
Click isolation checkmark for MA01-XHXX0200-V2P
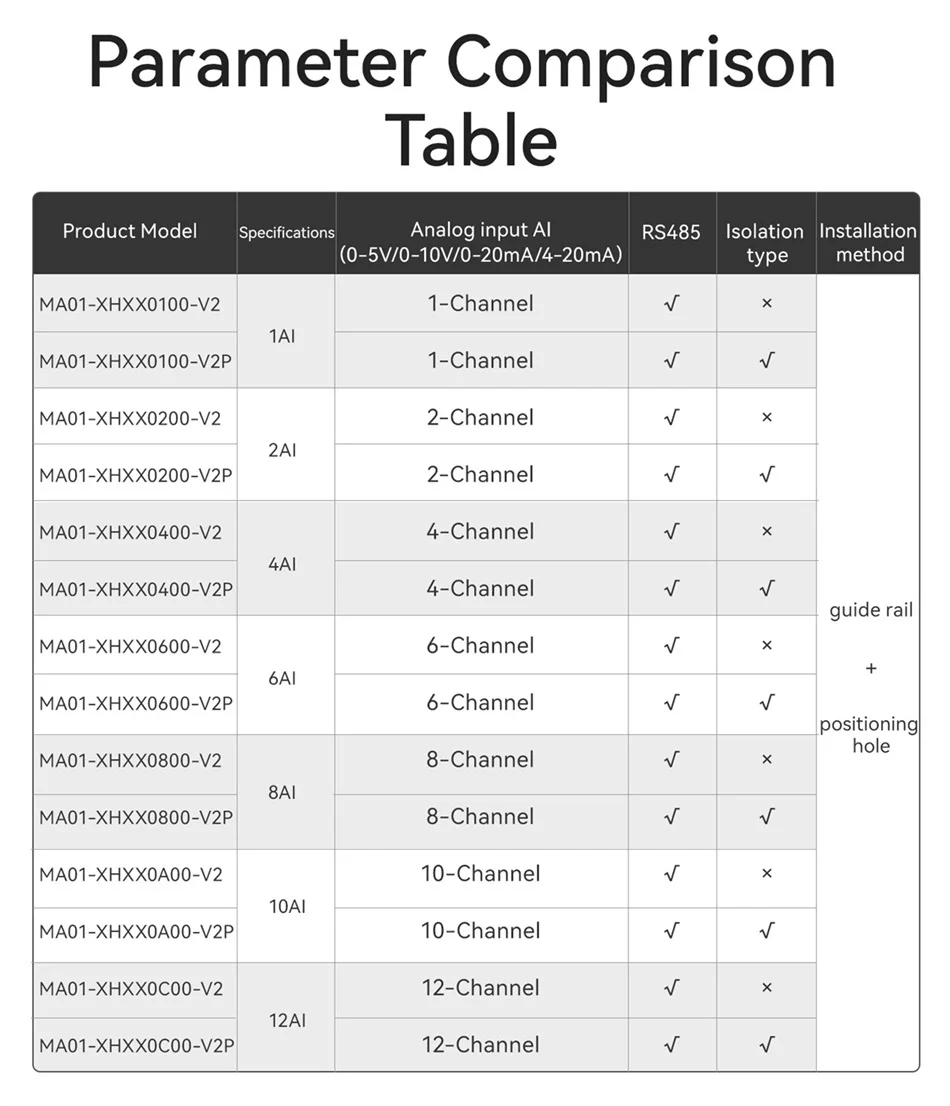coord(767,474)
